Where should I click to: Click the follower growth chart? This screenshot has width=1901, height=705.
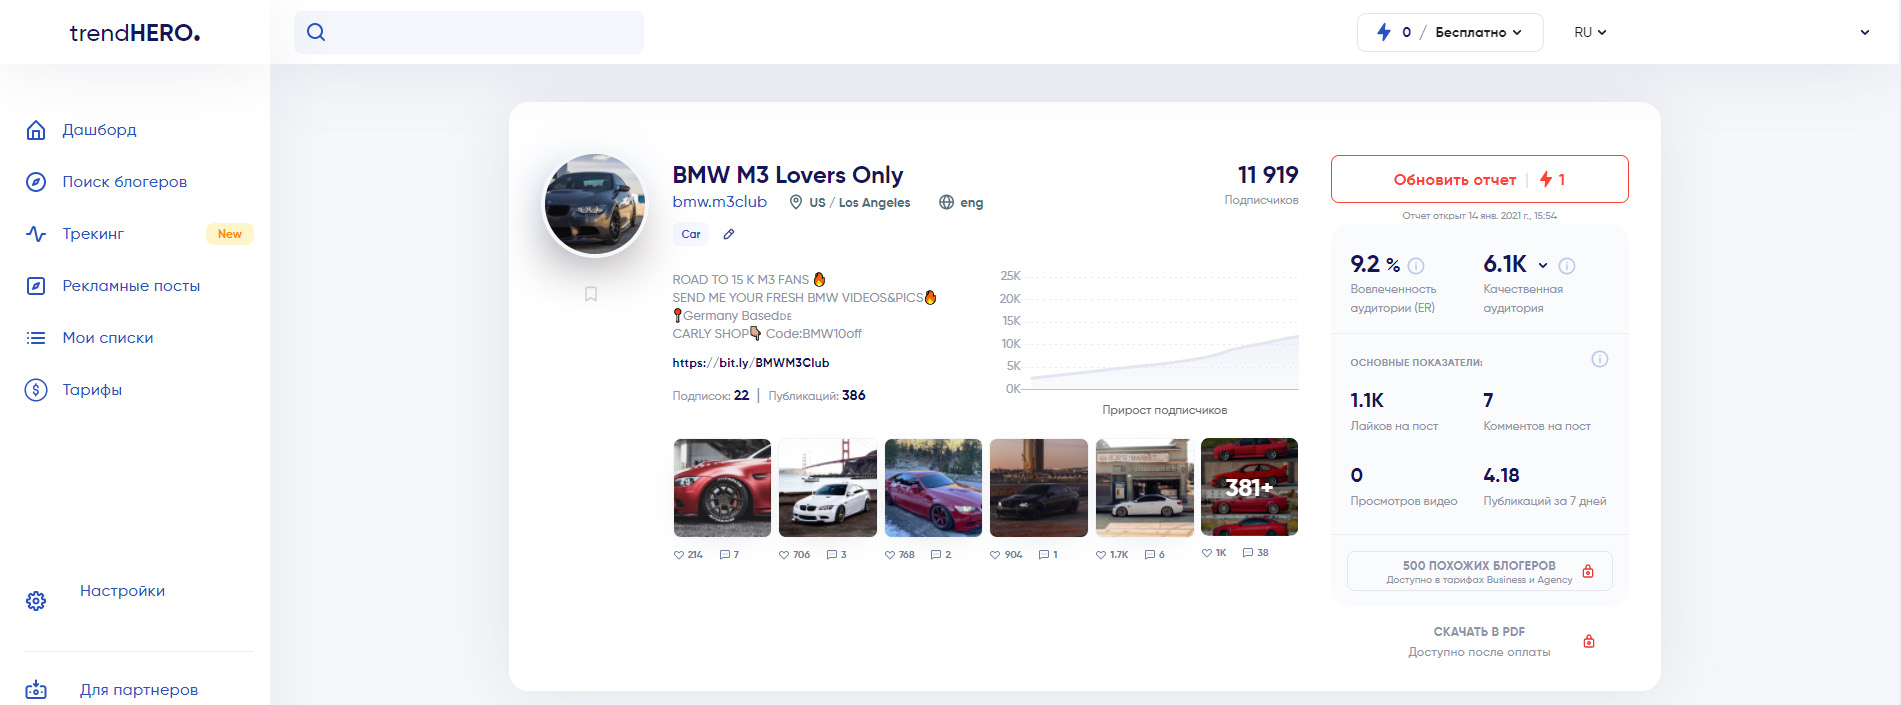point(1149,333)
